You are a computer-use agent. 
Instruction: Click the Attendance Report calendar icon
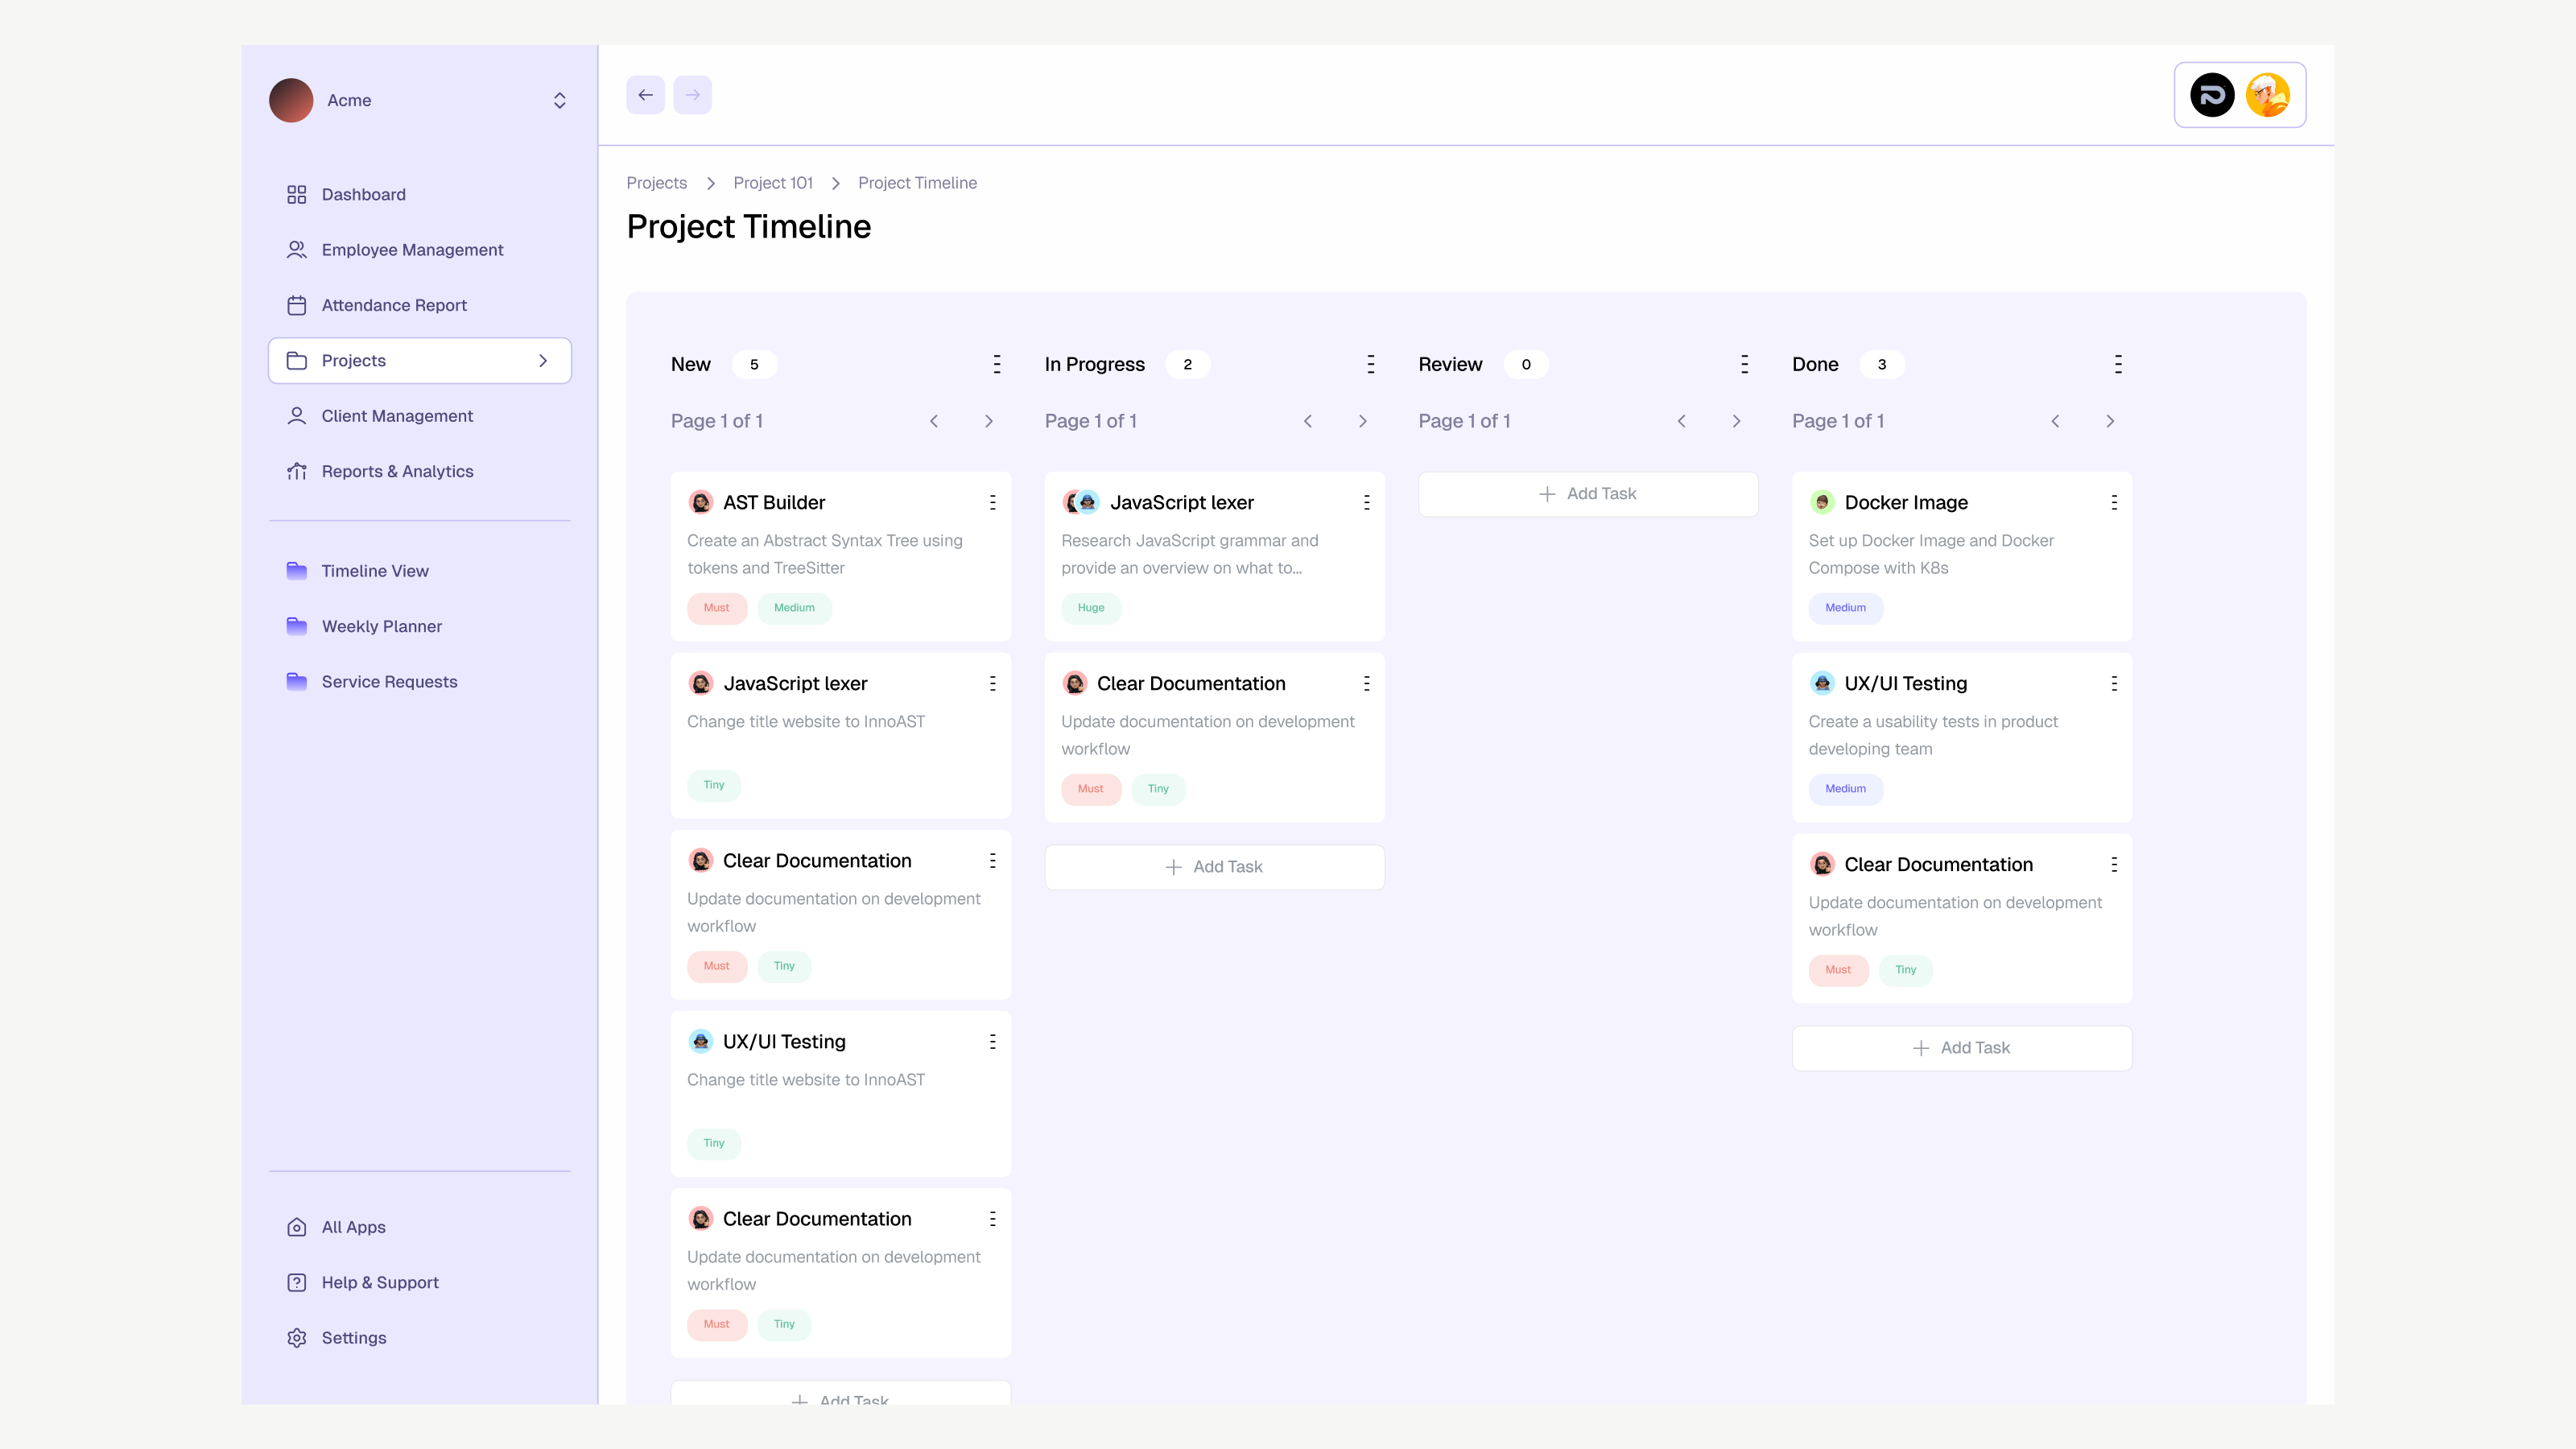(x=296, y=305)
